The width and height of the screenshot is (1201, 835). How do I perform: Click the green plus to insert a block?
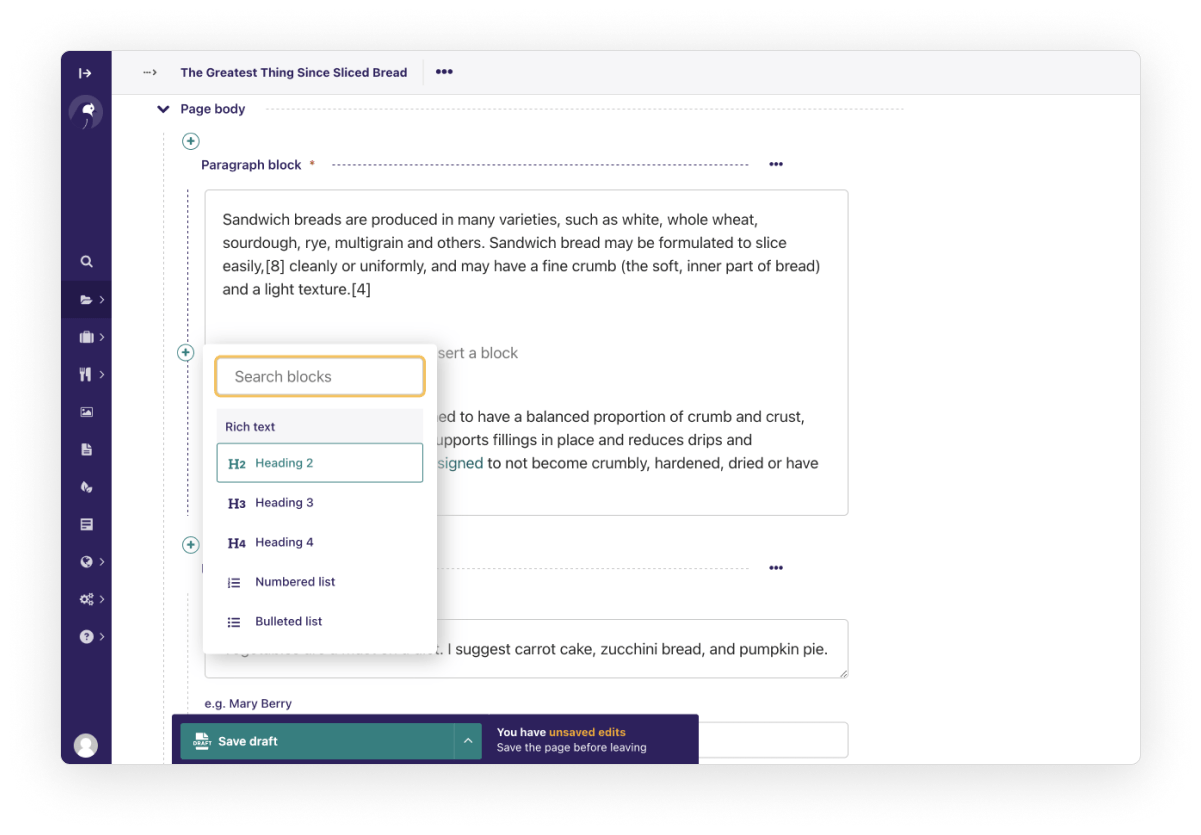pyautogui.click(x=185, y=352)
